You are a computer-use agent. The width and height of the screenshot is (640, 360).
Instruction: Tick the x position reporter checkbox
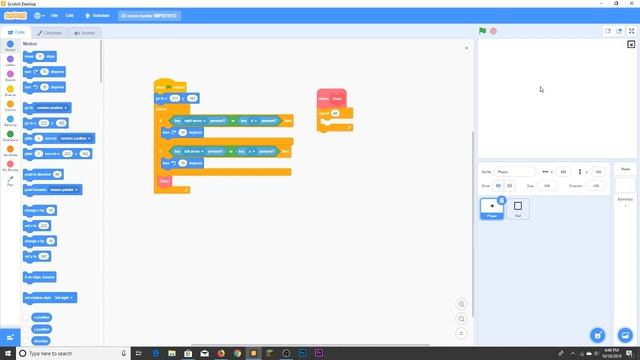(27, 317)
